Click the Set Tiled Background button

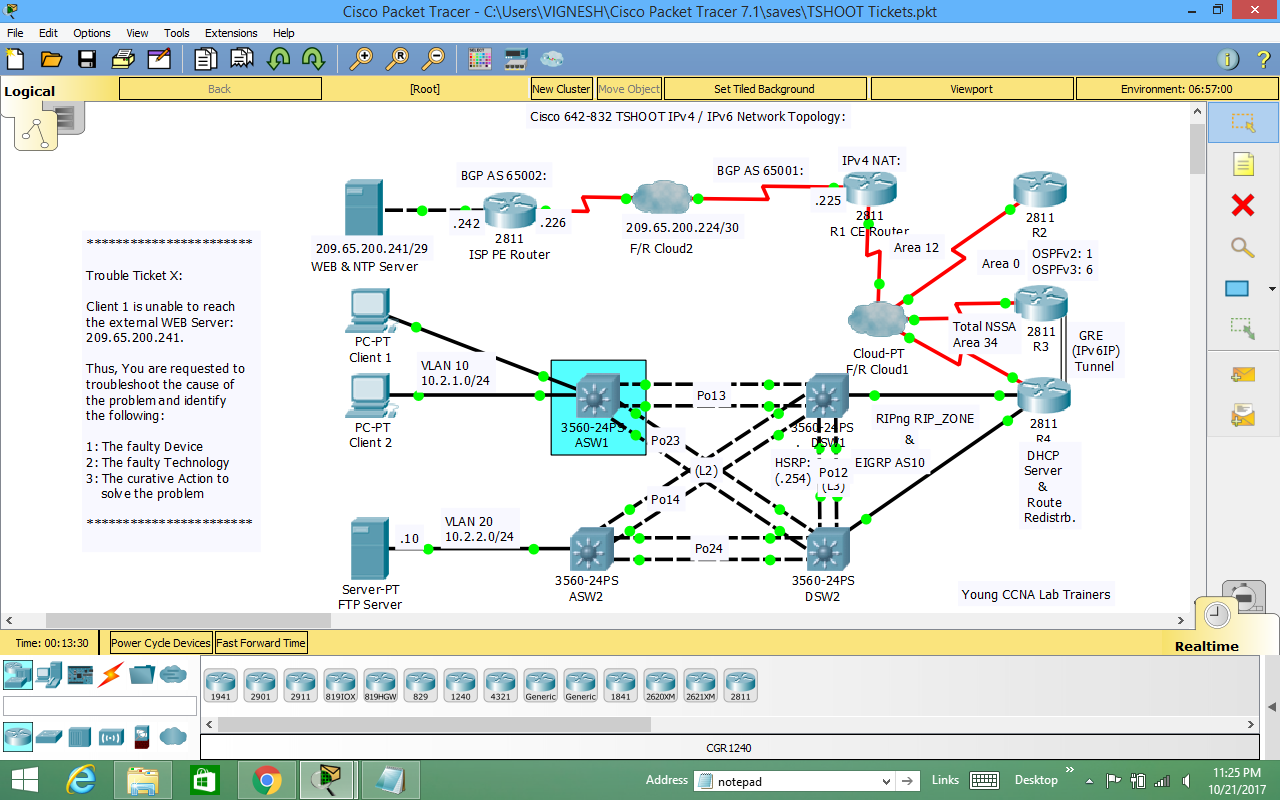tap(765, 88)
